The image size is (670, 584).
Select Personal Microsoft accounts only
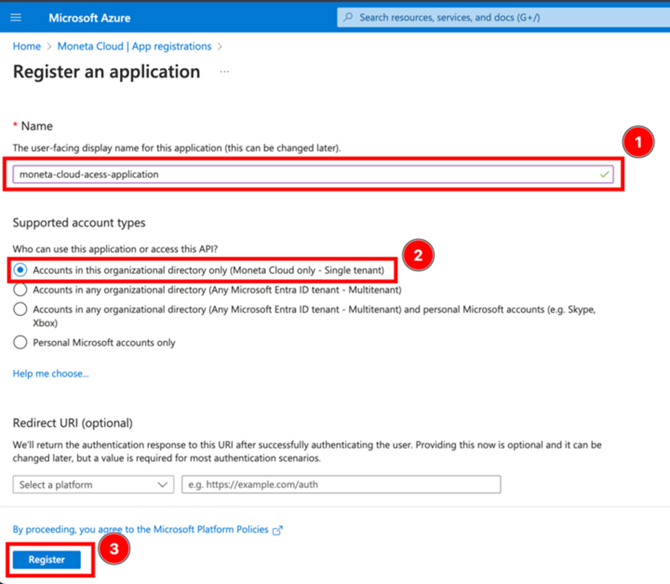pos(20,342)
